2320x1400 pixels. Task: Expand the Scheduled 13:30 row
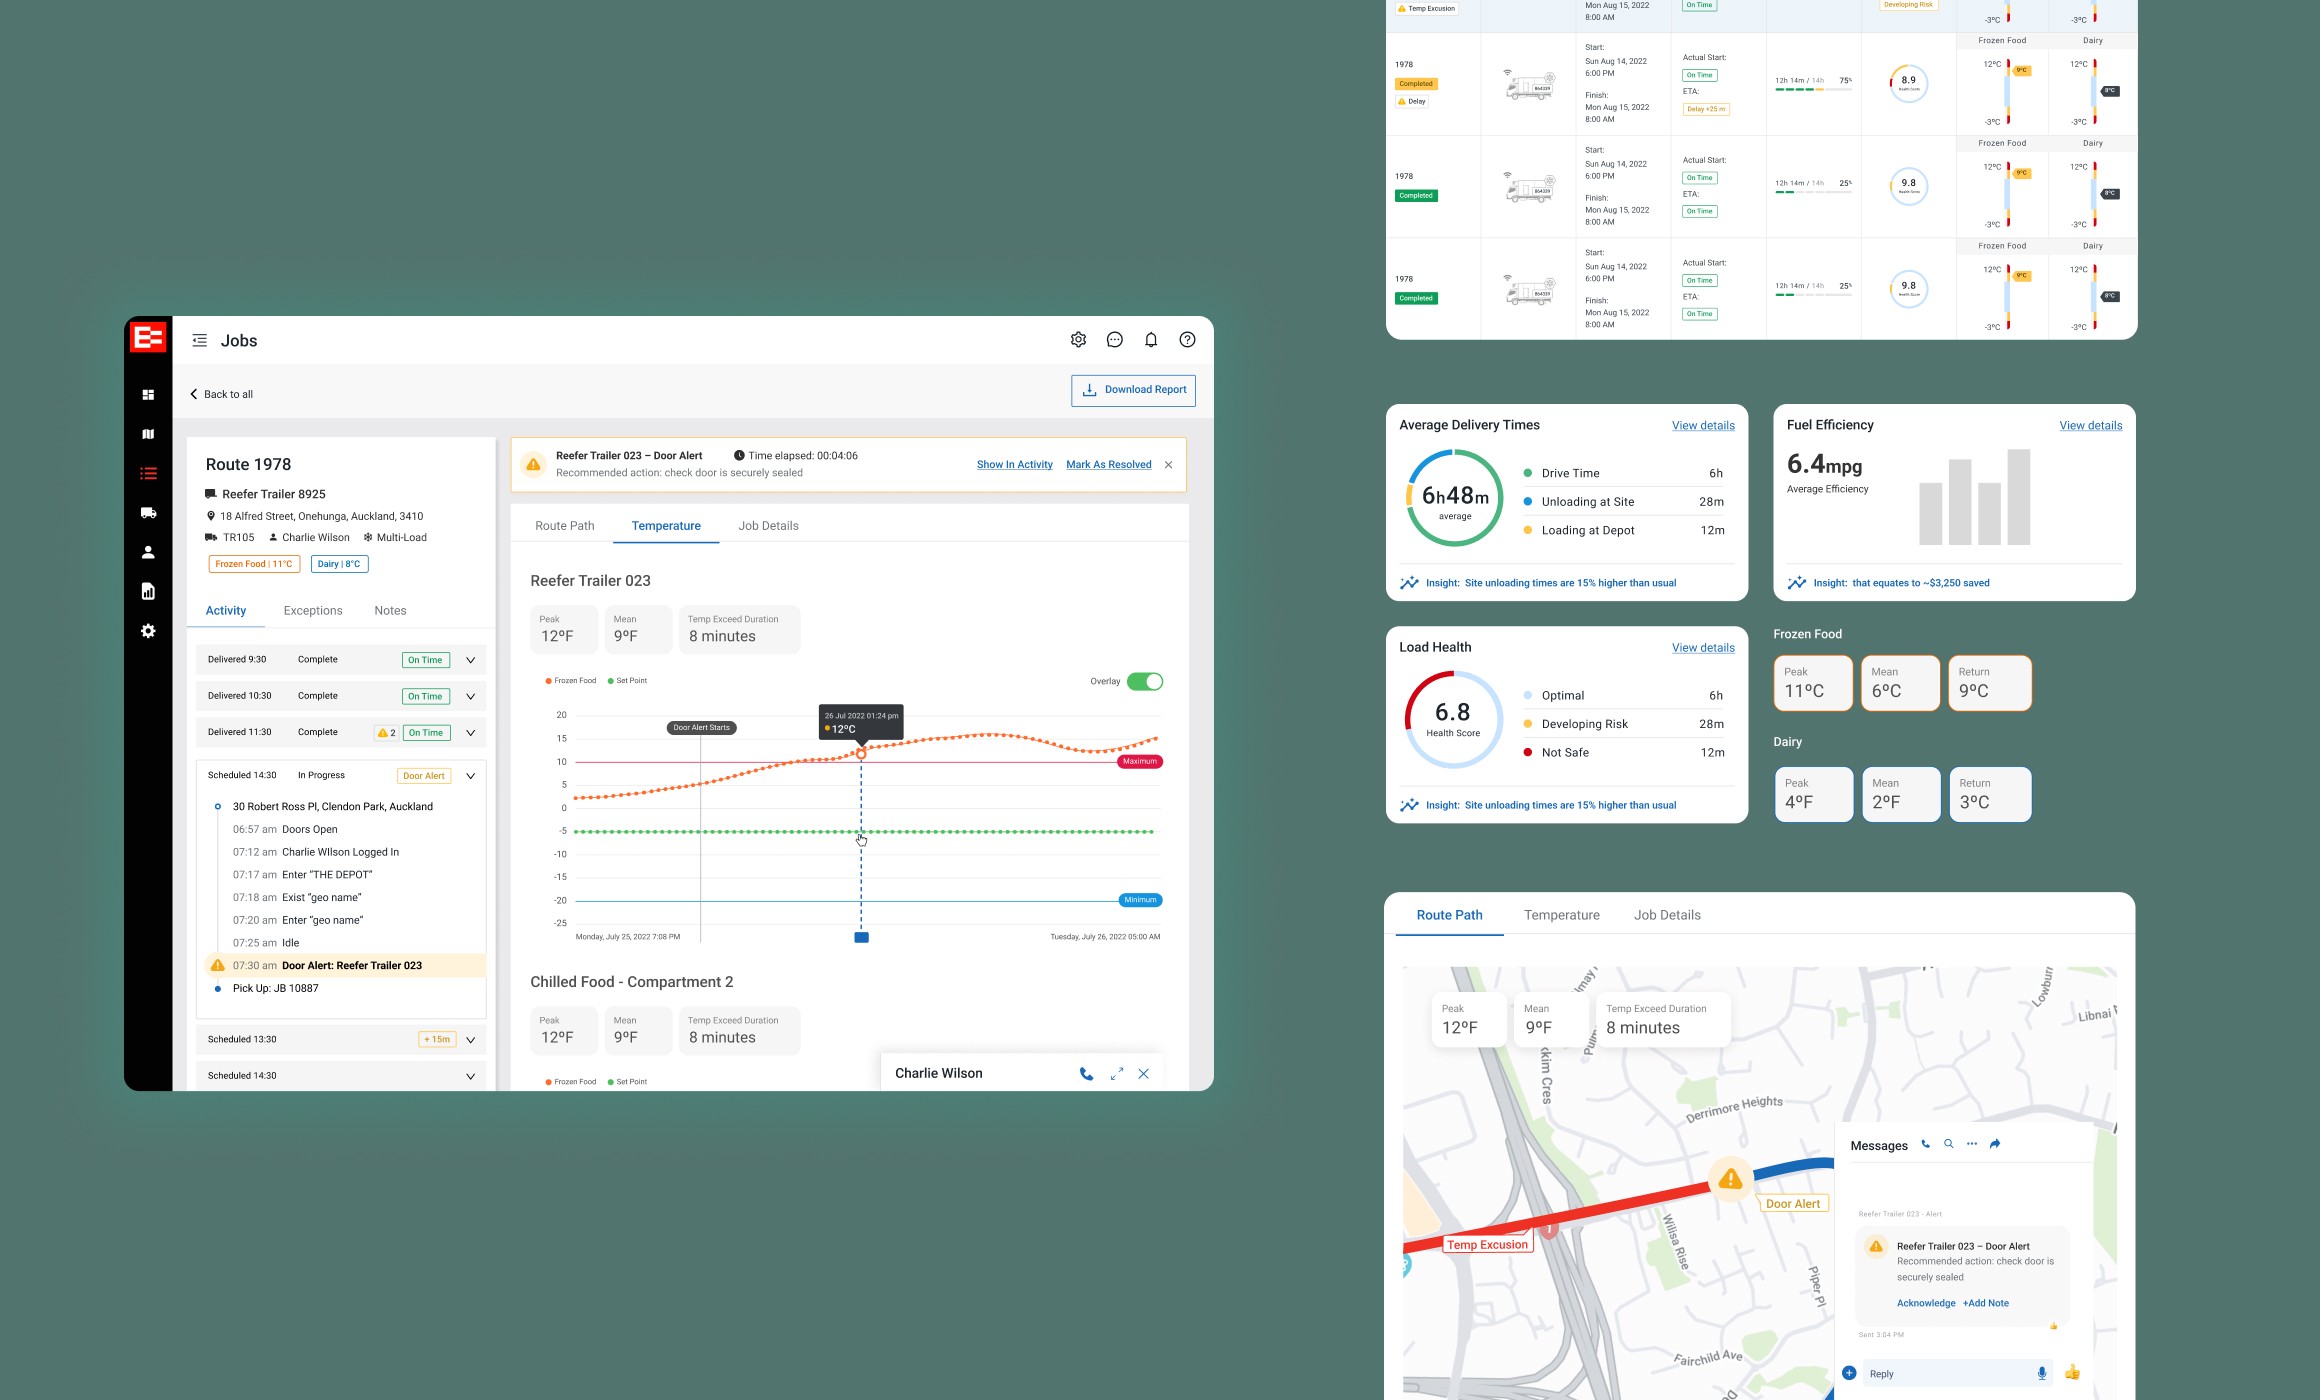[x=470, y=1040]
